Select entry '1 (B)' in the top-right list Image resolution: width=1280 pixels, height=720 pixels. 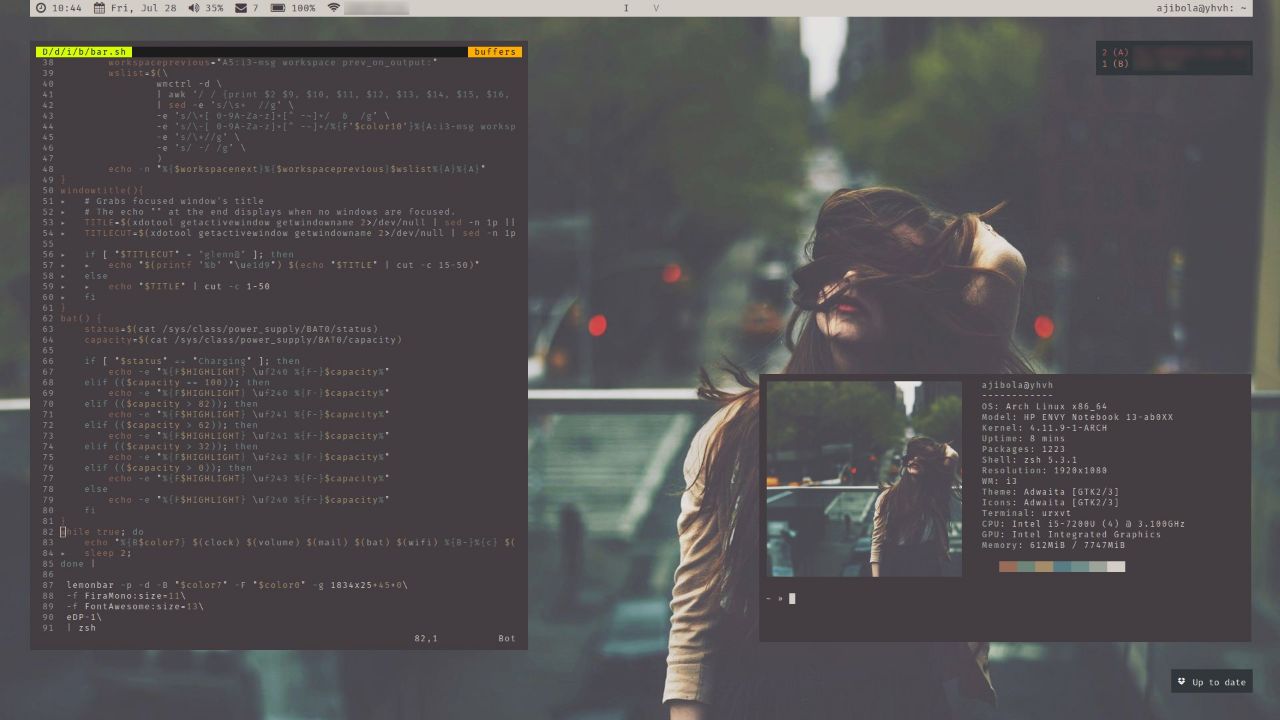click(1115, 64)
